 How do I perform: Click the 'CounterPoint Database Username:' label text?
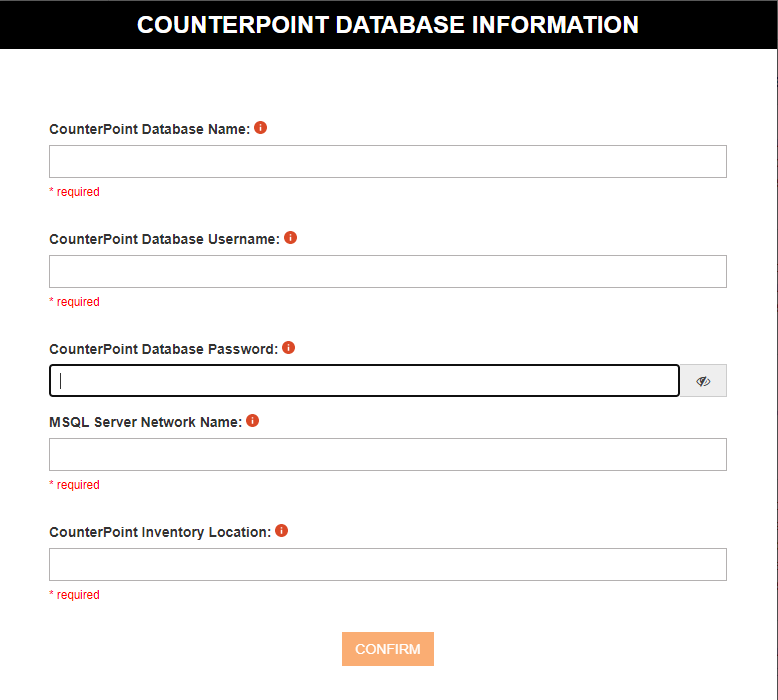coord(165,240)
